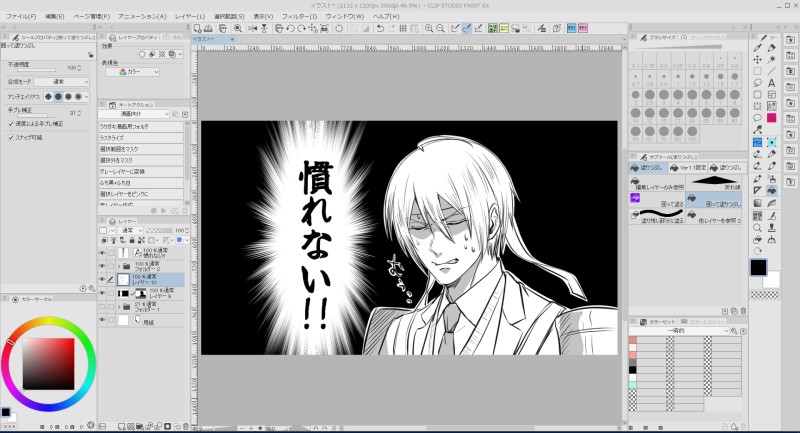Select the straight line Figure tool
Image resolution: width=800 pixels, height=433 pixels.
[x=771, y=71]
